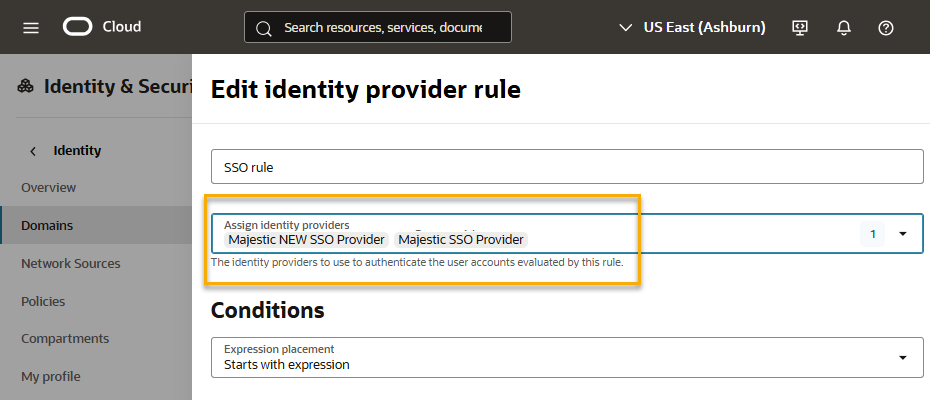Expand the US East (Ashburn) region selector
The width and height of the screenshot is (930, 400).
692,27
